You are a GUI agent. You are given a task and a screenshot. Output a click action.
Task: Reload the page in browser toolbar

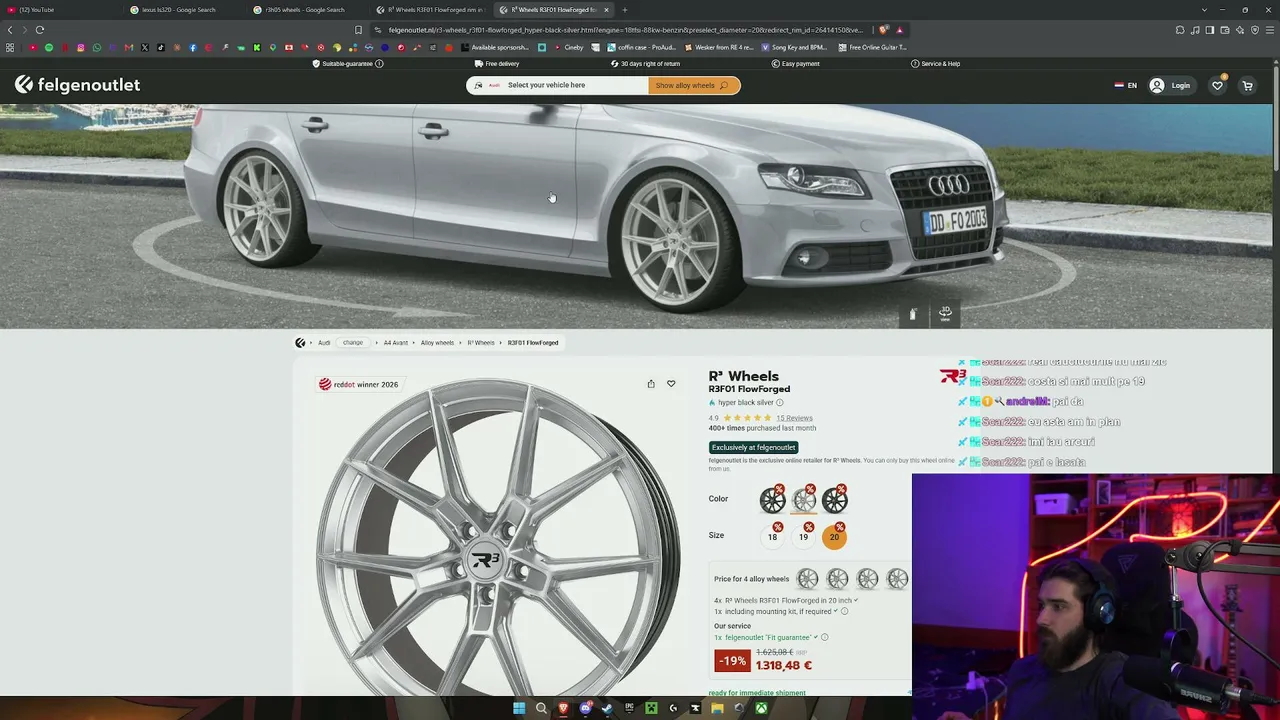[x=40, y=30]
